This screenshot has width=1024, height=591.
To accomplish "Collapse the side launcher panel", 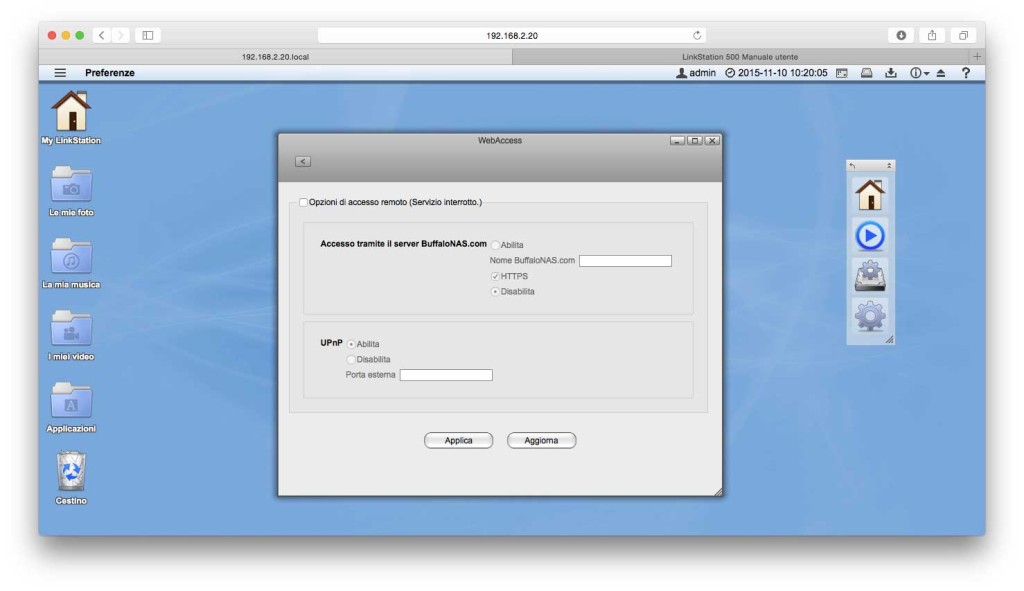I will pyautogui.click(x=889, y=166).
